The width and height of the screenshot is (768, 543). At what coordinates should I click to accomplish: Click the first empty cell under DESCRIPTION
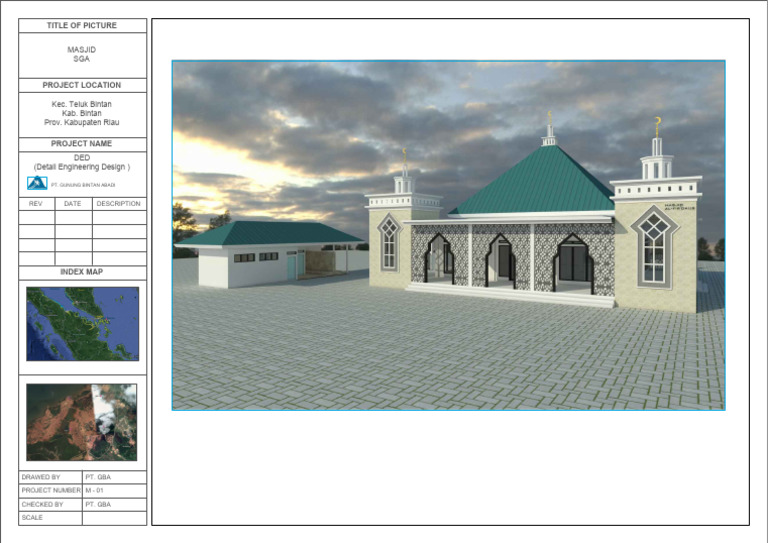click(120, 218)
